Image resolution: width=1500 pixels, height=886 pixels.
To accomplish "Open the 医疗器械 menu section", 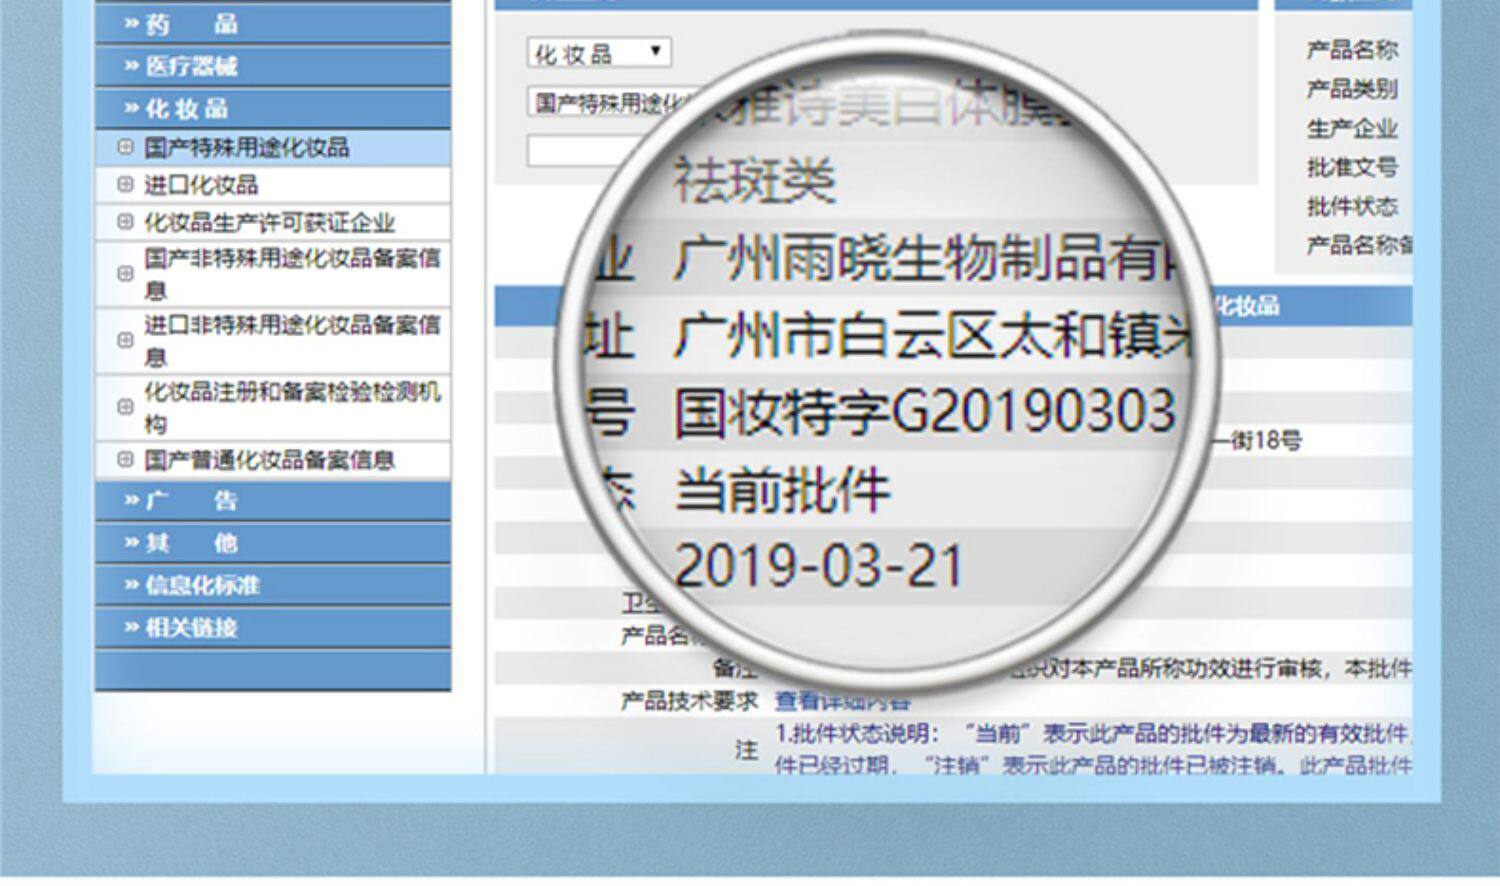I will tap(272, 66).
